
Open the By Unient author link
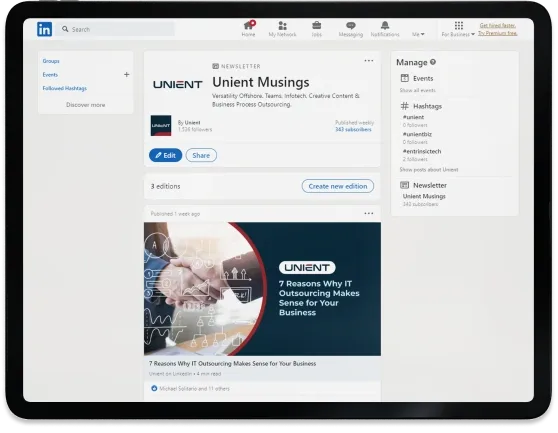tap(189, 122)
